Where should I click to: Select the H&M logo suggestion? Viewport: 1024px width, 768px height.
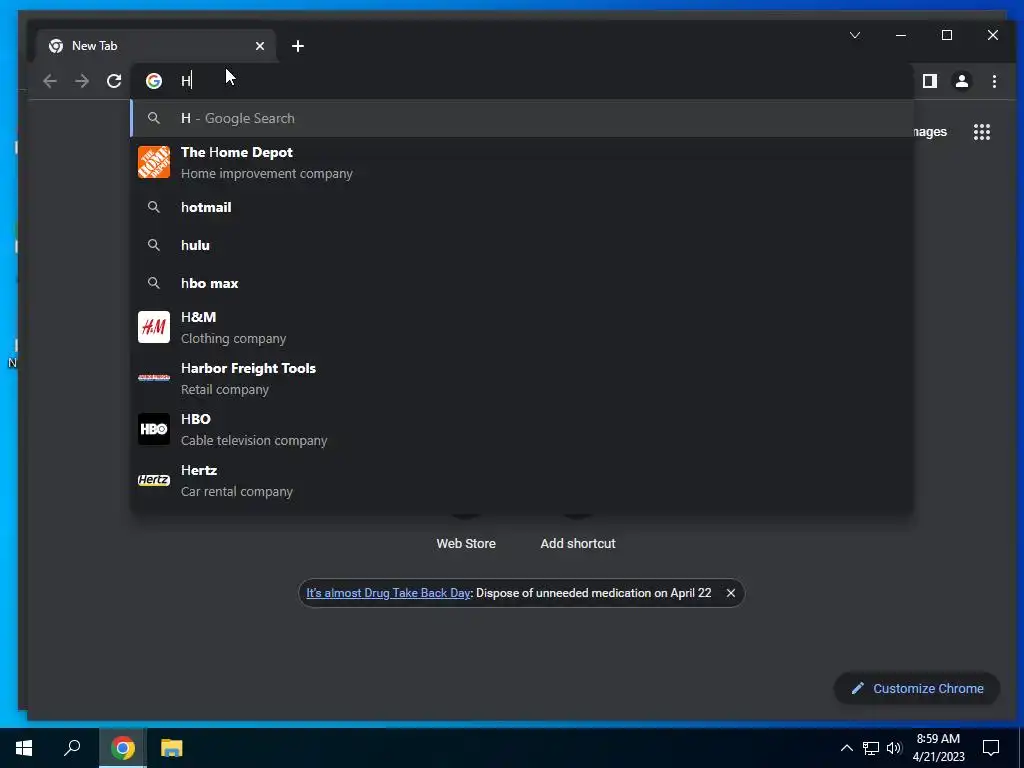tap(154, 327)
